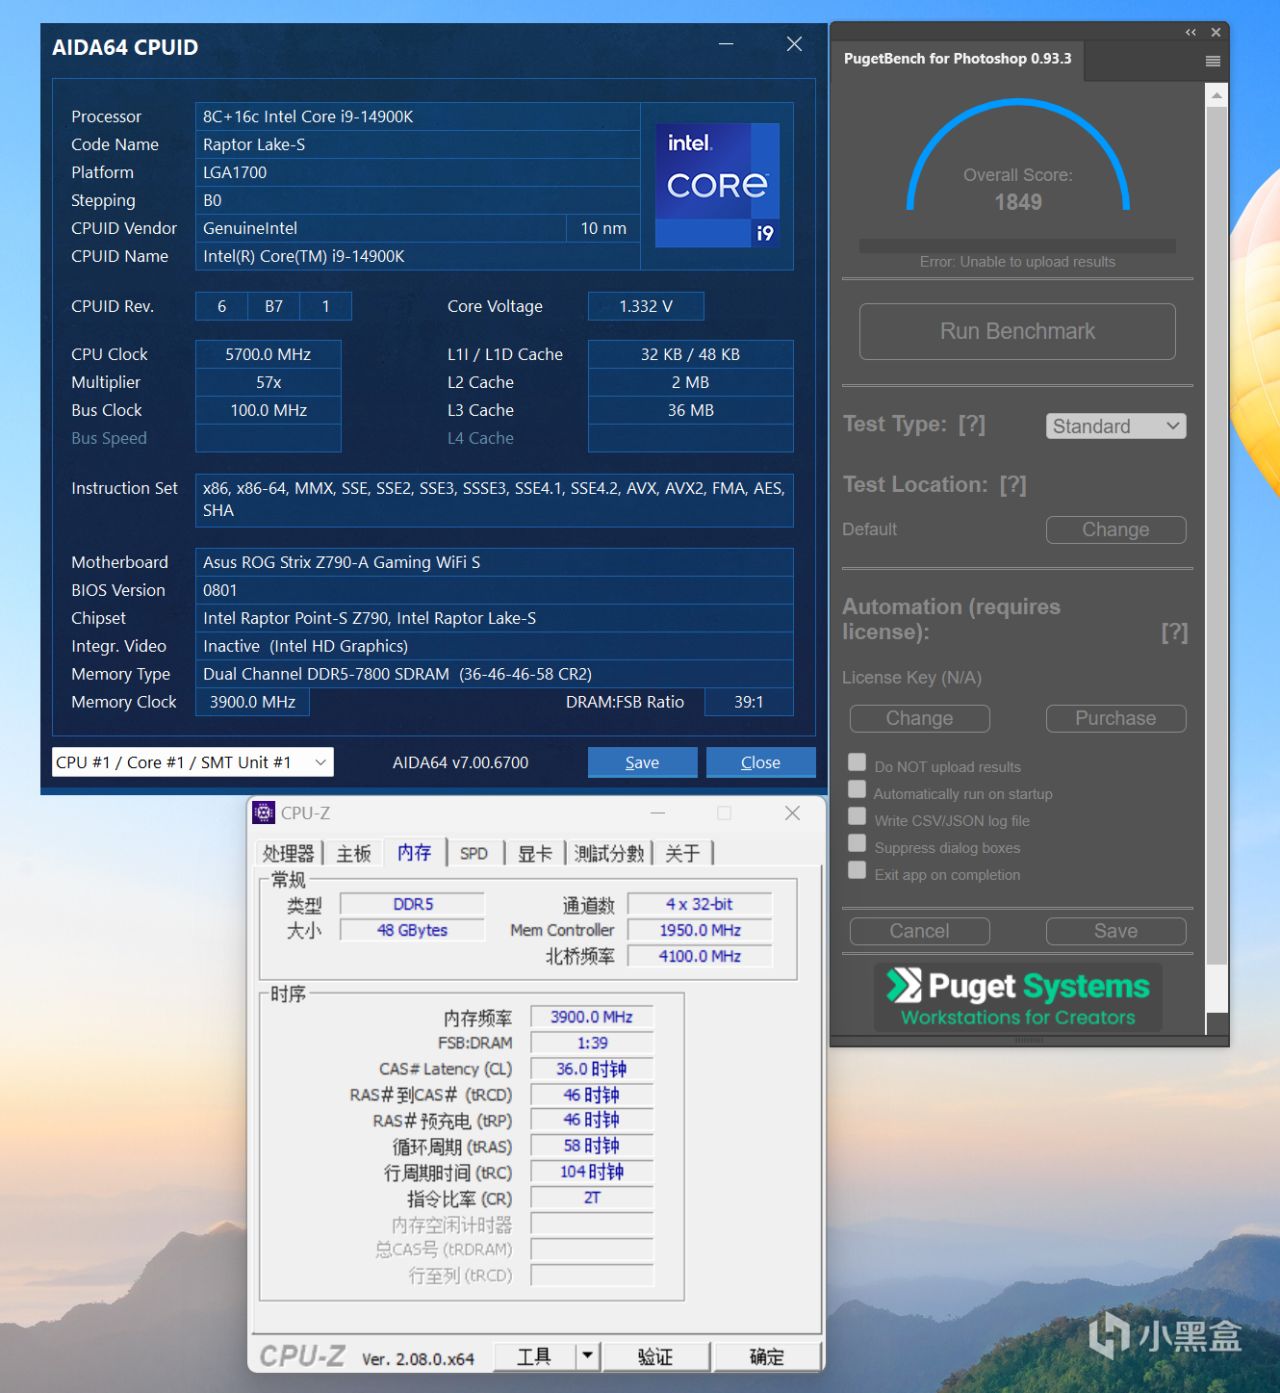Close the AIDA64 CPUID window
Screen dimensions: 1280x1393
[x=794, y=44]
